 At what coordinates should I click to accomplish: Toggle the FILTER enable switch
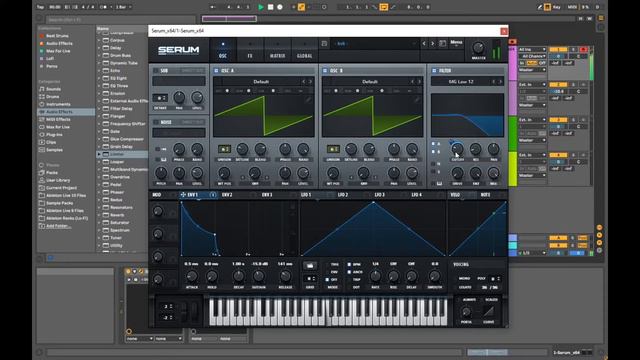coord(434,71)
